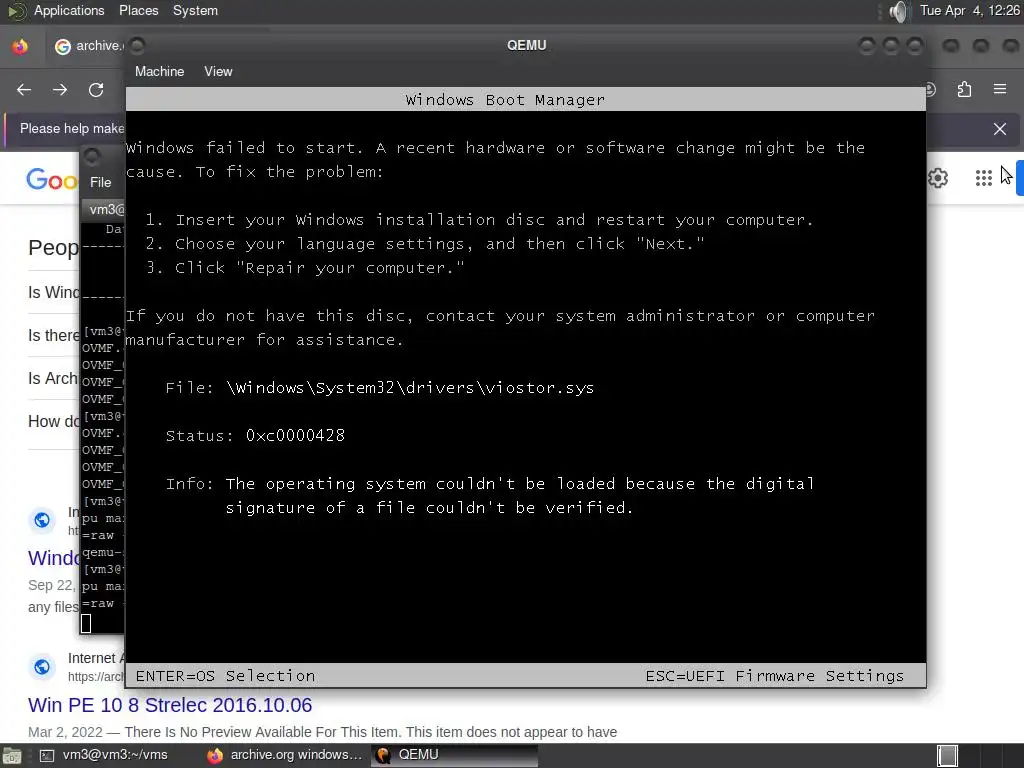
Task: Click the applications menu logo icon
Action: pyautogui.click(x=16, y=10)
